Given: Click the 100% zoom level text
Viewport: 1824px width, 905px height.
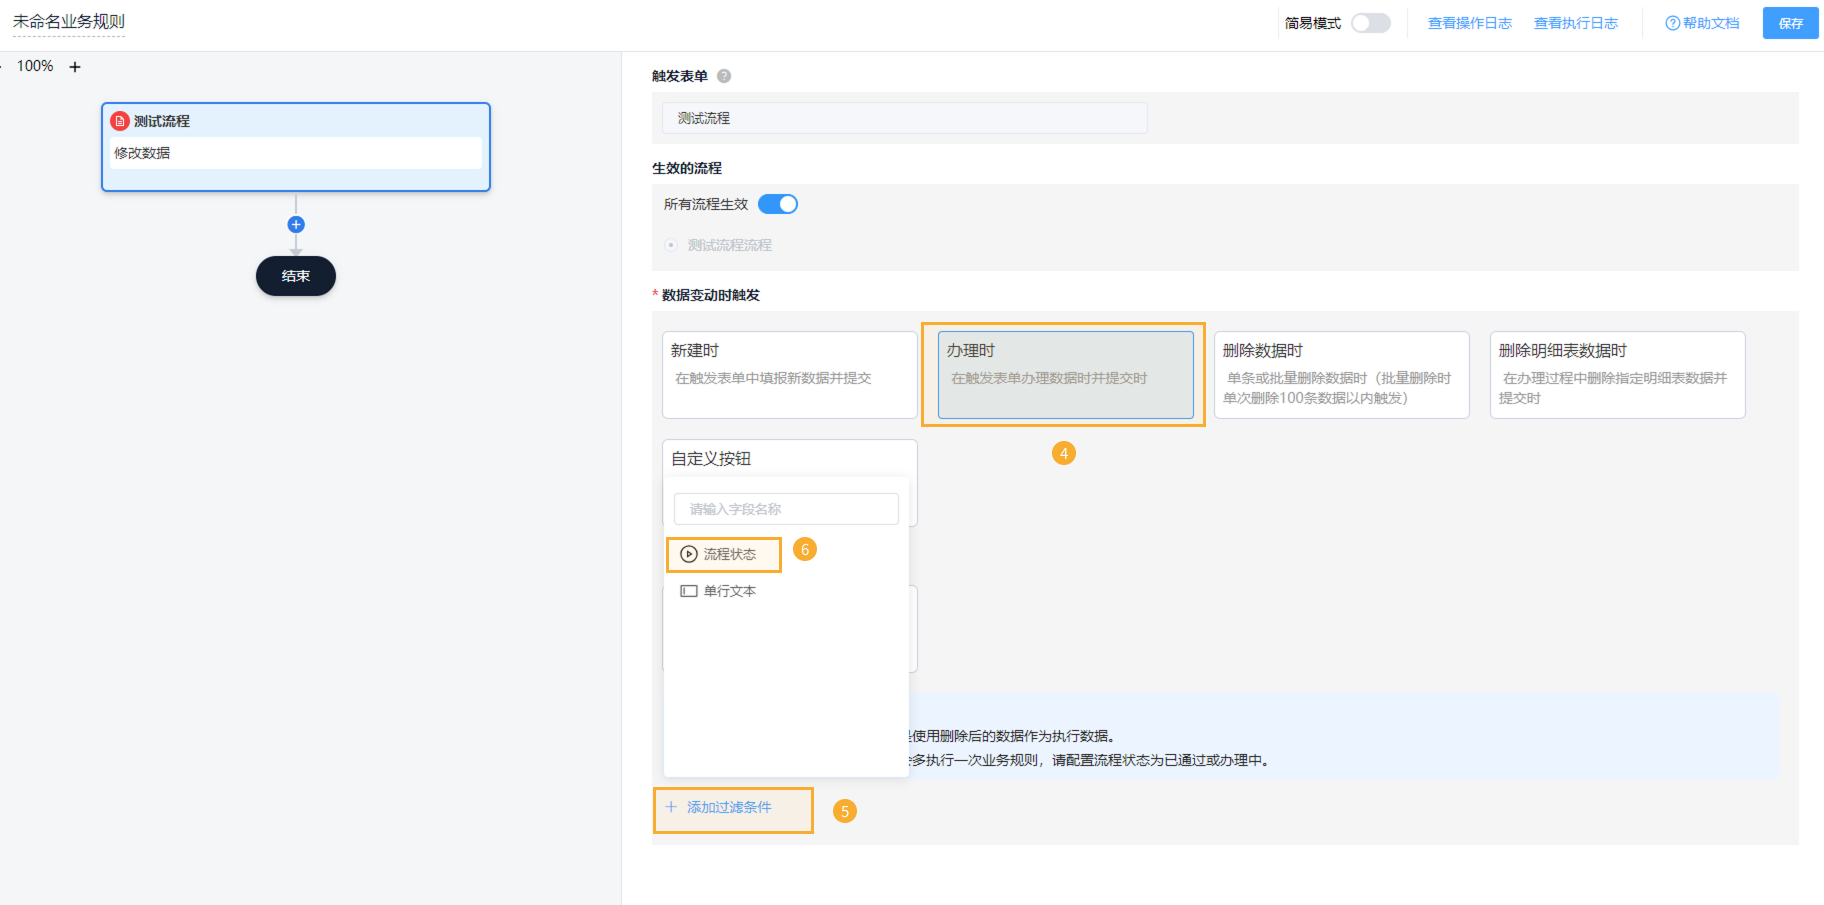Looking at the screenshot, I should click(35, 66).
